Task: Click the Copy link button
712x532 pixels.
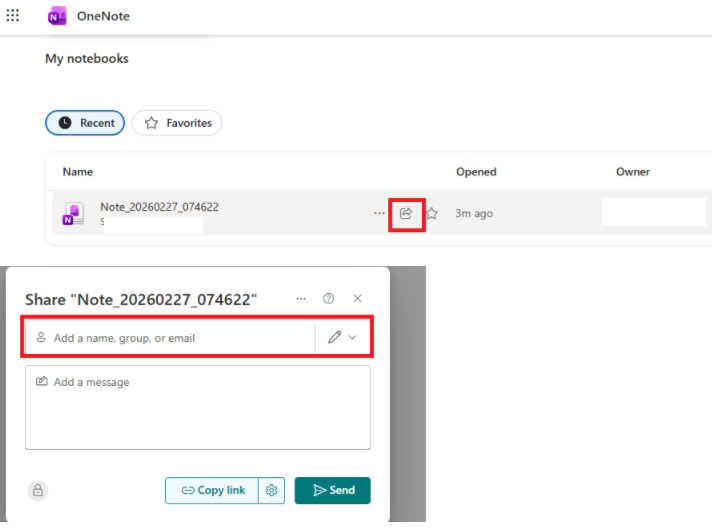Action: pos(212,490)
